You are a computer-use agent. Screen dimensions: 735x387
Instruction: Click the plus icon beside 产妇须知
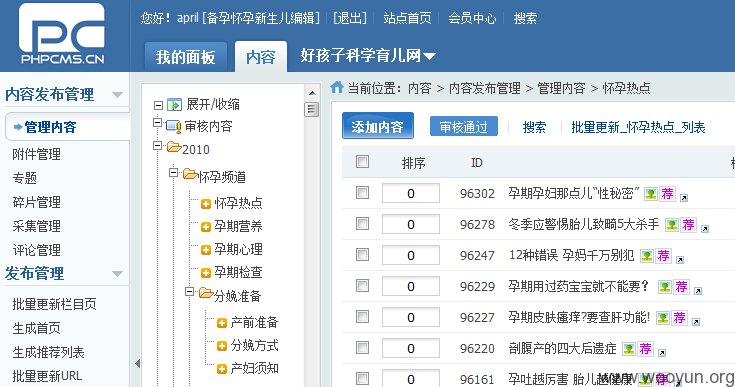[222, 369]
